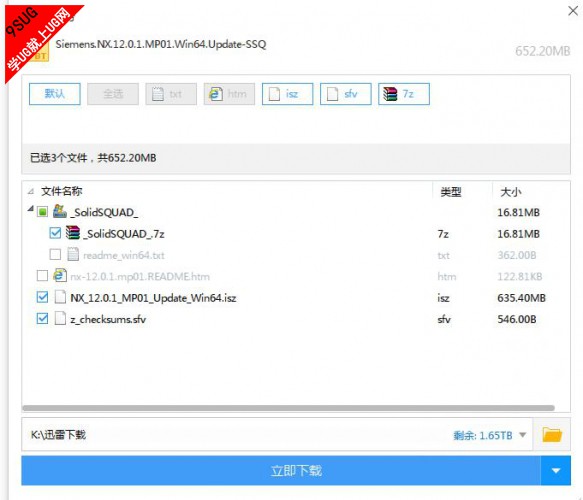This screenshot has height=500, width=583.
Task: Sort by 类型 column header
Action: pyautogui.click(x=451, y=192)
